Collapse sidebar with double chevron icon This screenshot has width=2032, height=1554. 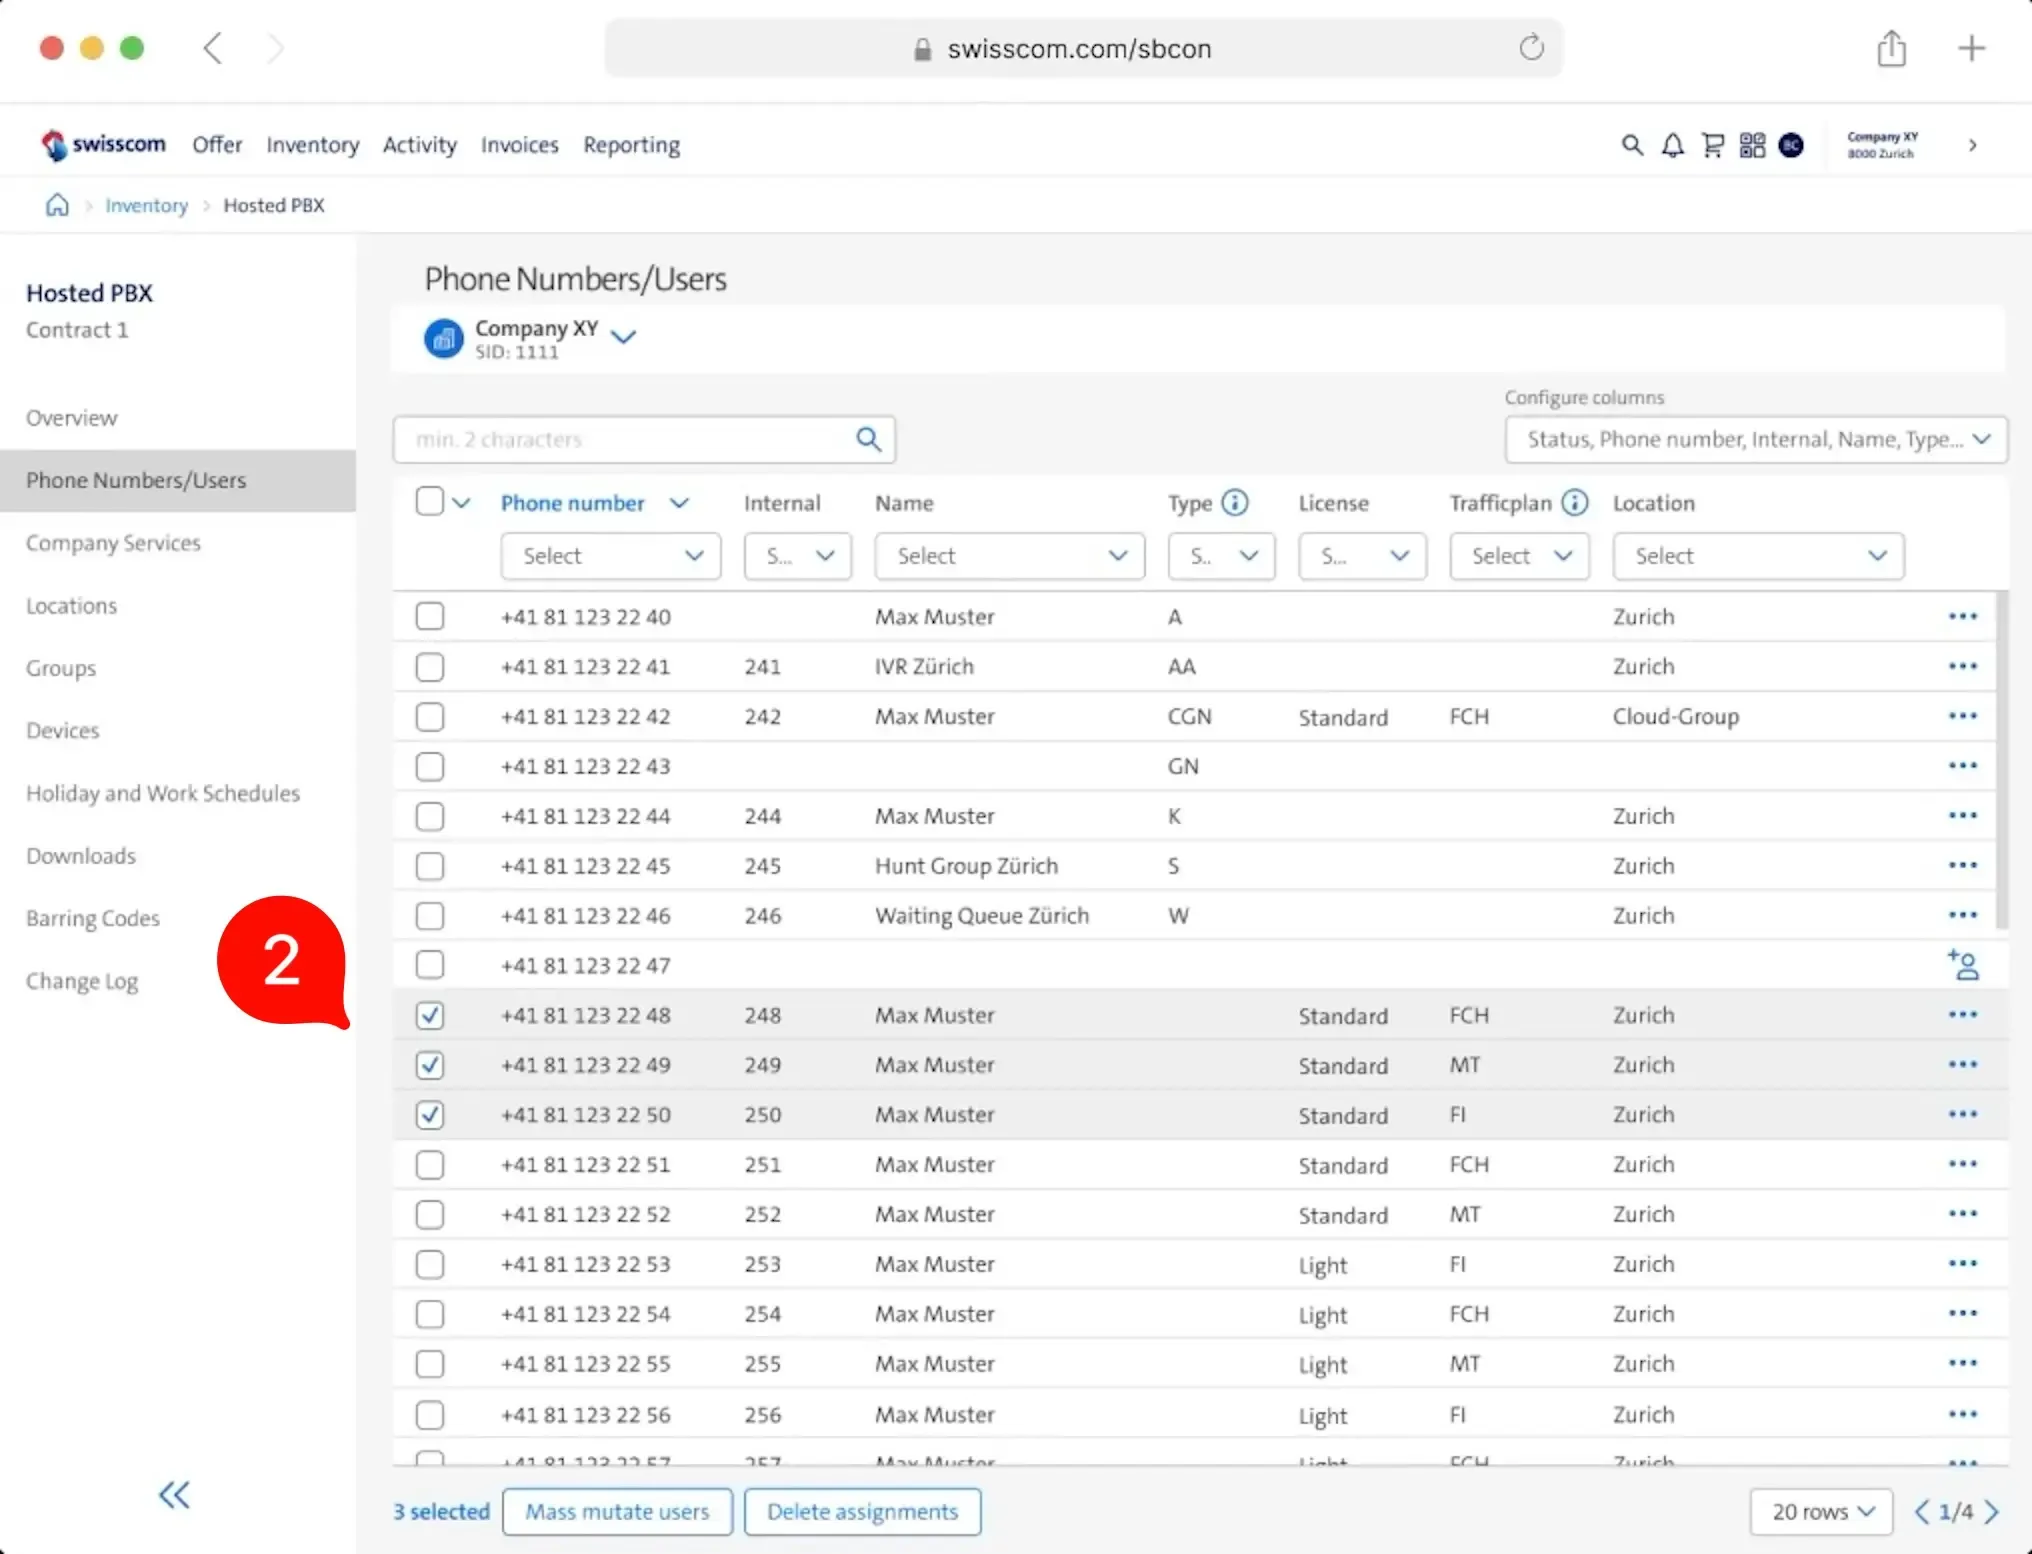(174, 1495)
